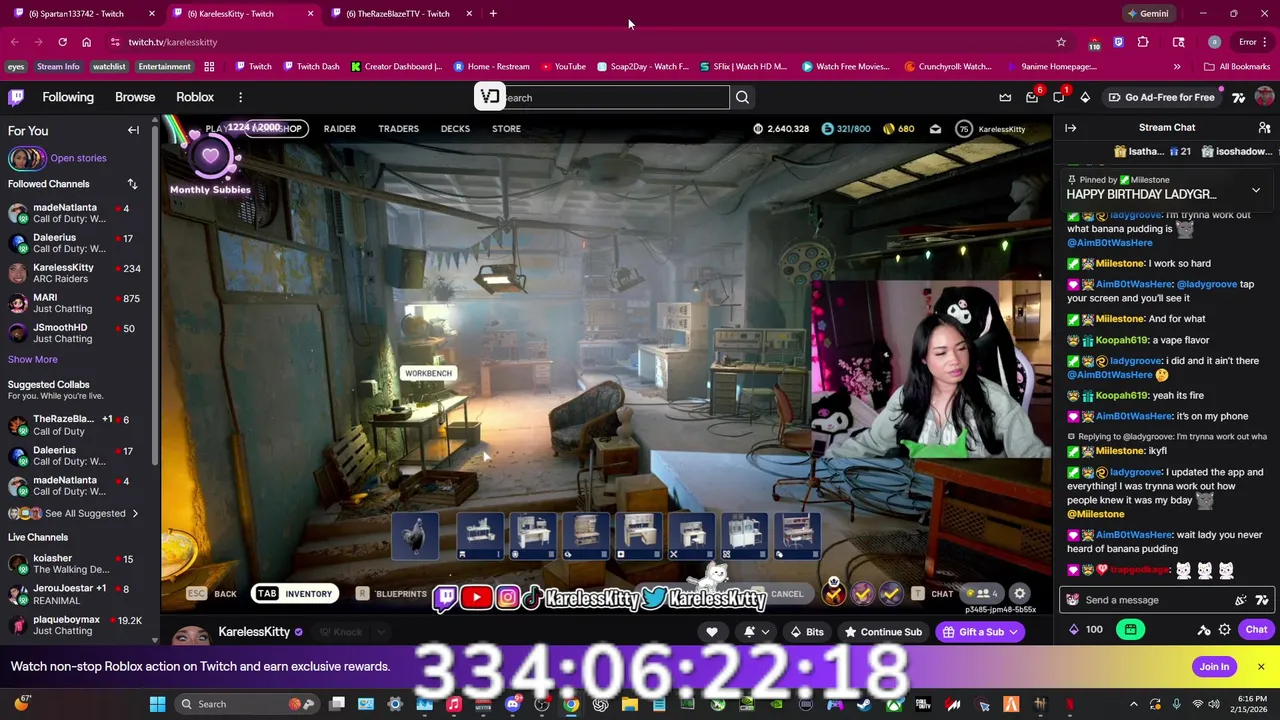Open chat settings gear icon

pos(1225,630)
